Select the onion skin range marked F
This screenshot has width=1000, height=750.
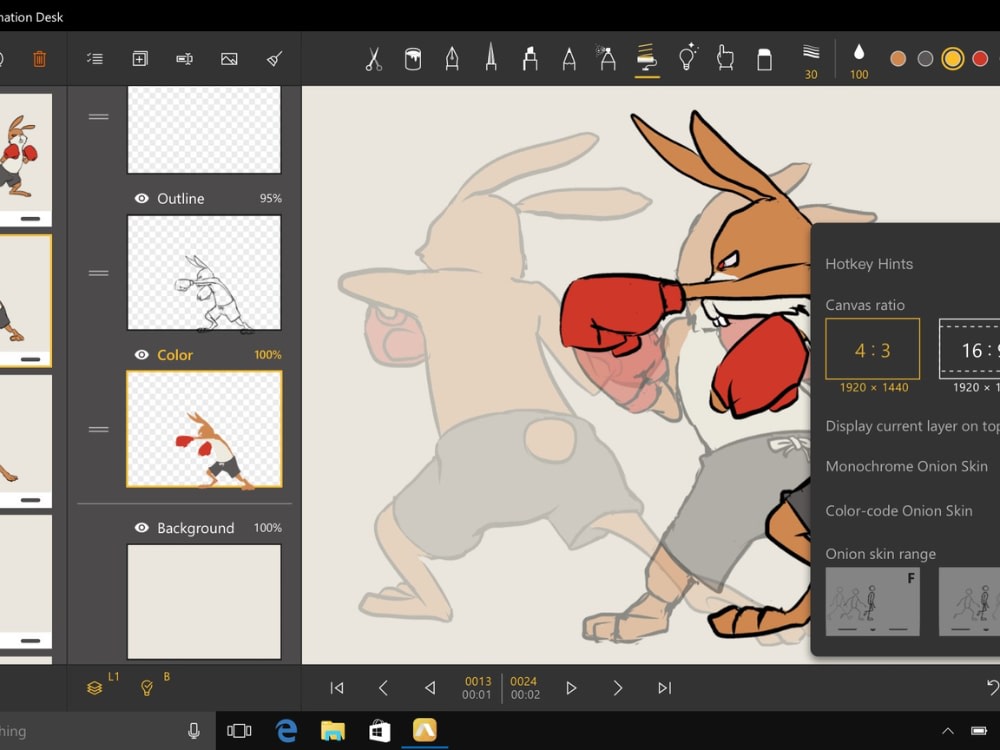(x=872, y=601)
